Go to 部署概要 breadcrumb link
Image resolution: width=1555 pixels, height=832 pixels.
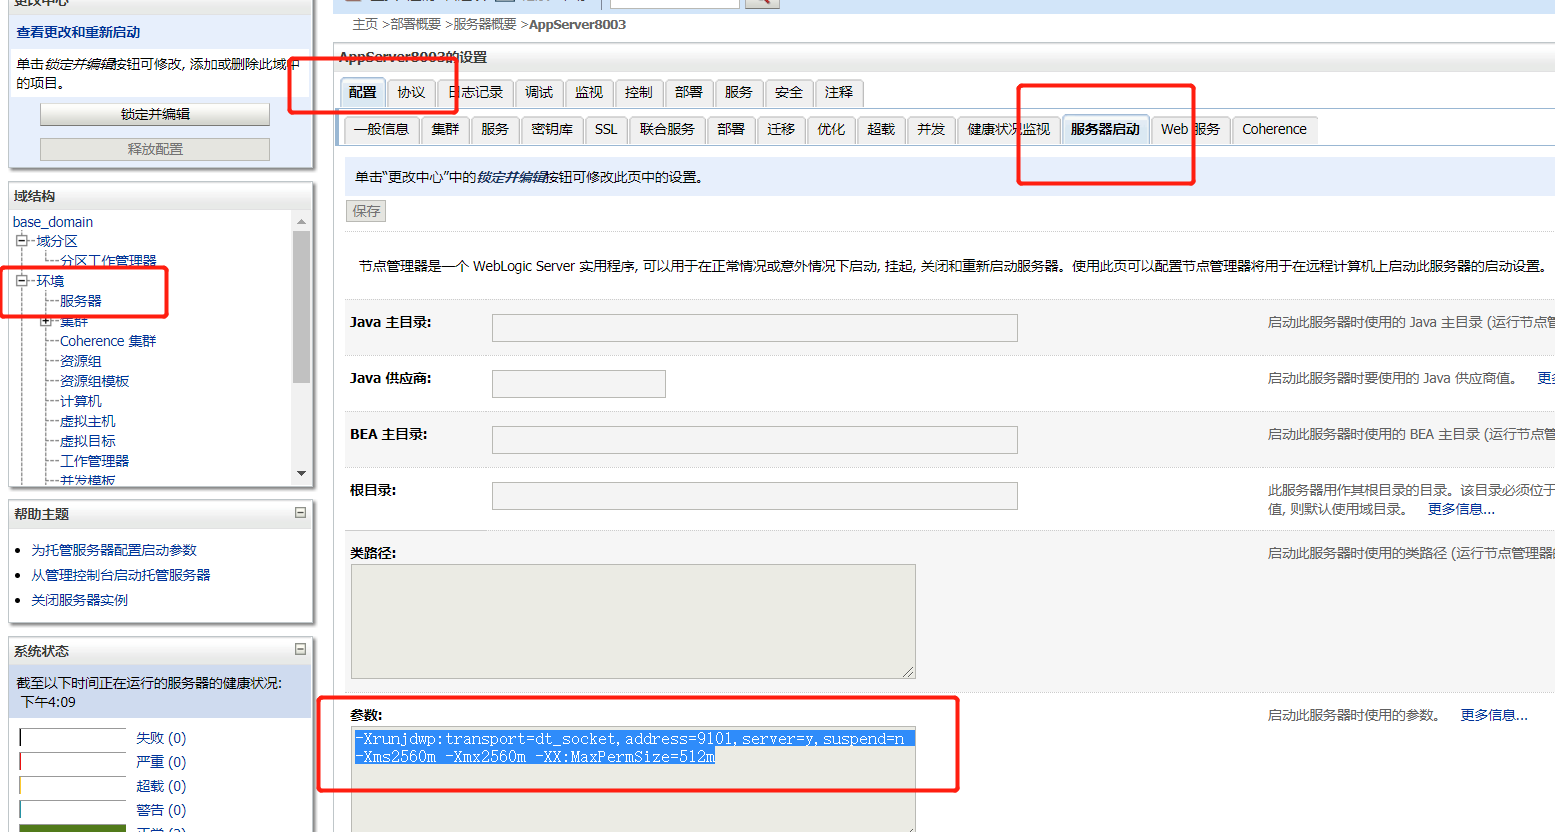click(x=415, y=24)
